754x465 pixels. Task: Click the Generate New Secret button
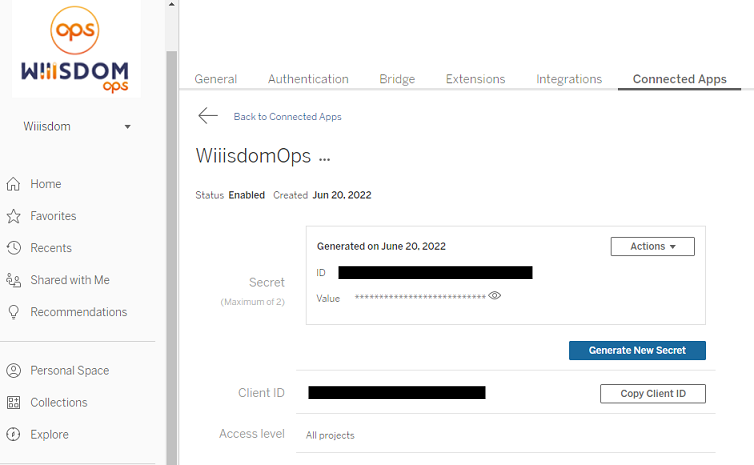pos(637,351)
